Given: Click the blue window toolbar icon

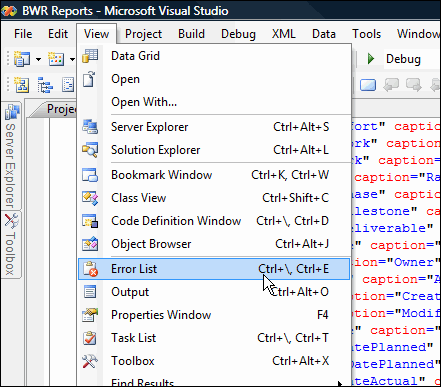Looking at the screenshot, I should click(368, 85).
